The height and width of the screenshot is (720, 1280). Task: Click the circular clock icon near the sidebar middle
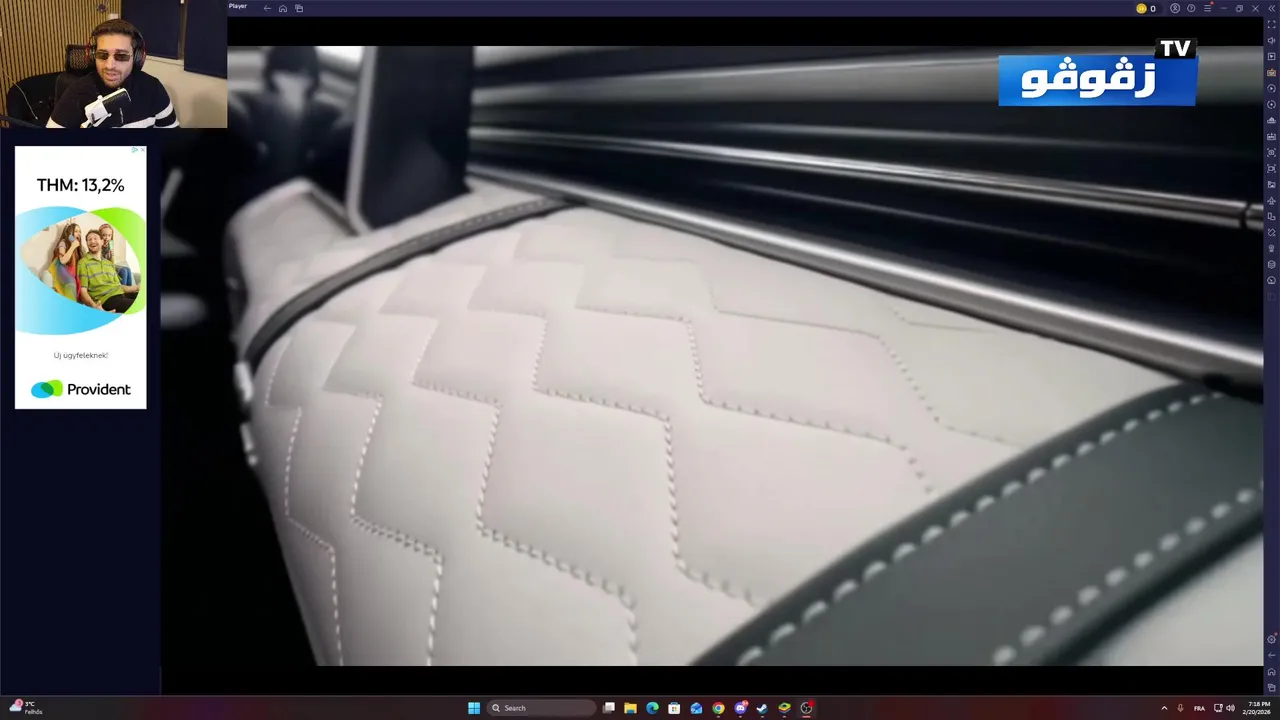pos(1271,280)
